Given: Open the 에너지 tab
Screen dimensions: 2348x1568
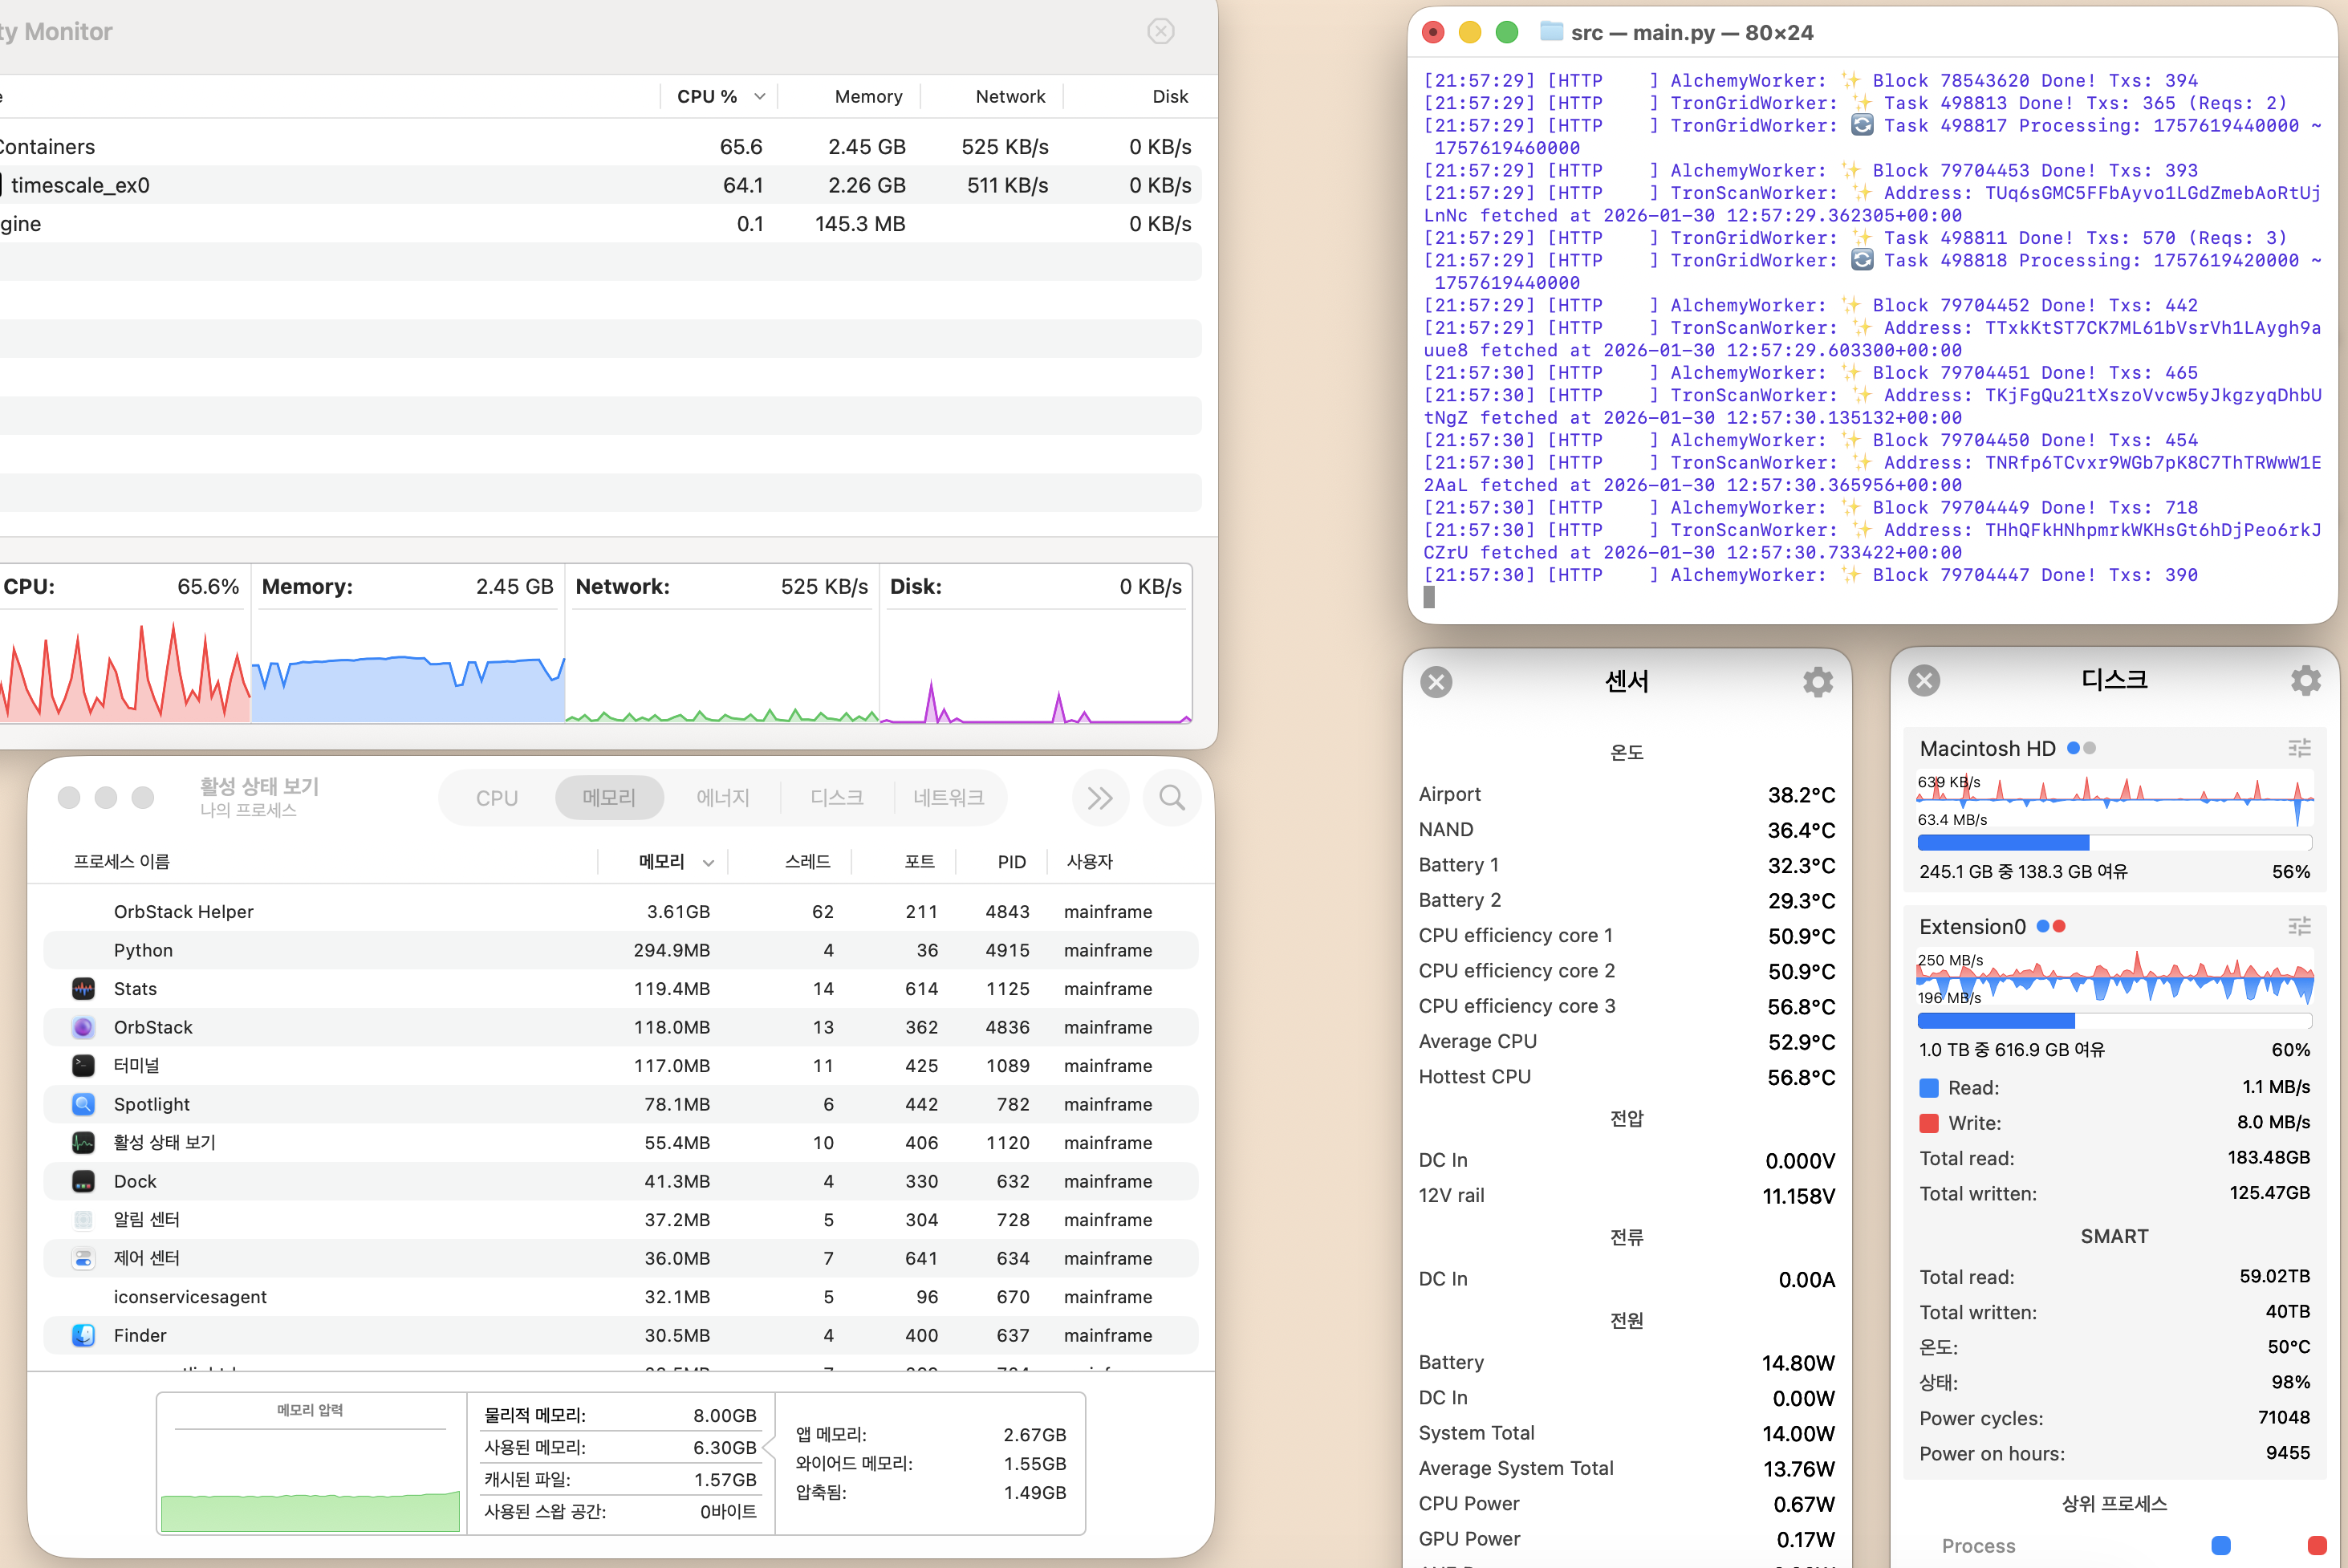Looking at the screenshot, I should pos(723,798).
